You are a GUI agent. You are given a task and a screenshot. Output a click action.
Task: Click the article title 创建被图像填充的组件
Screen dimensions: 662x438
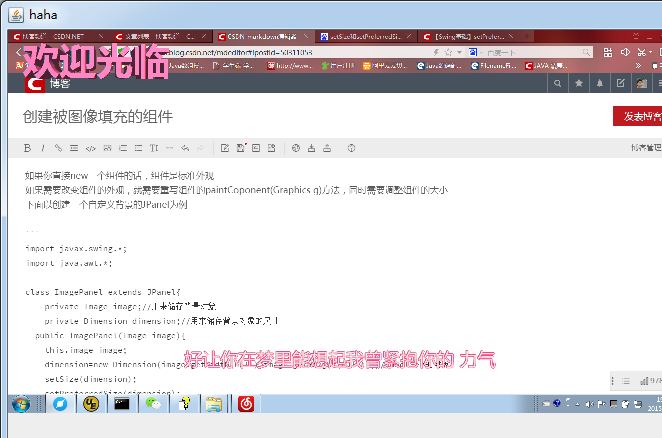pyautogui.click(x=98, y=117)
